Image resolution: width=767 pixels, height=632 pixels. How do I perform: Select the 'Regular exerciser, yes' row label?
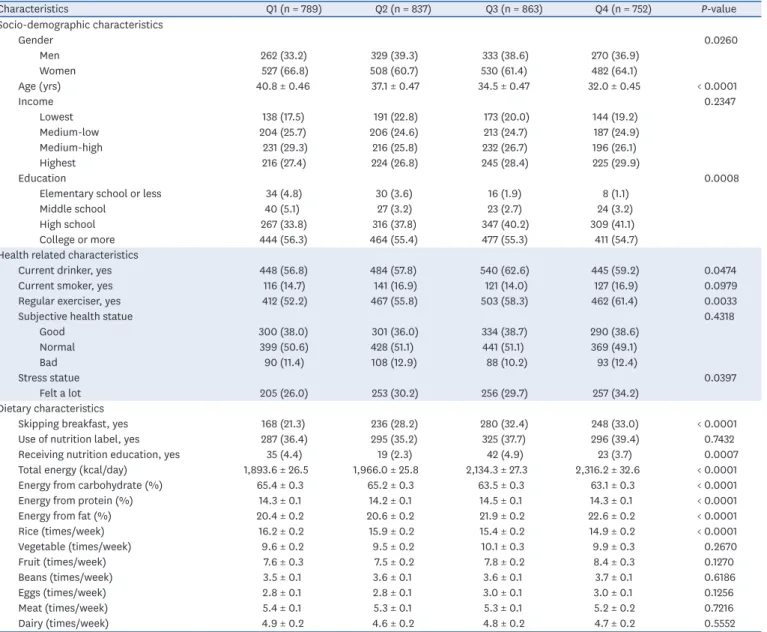click(69, 301)
